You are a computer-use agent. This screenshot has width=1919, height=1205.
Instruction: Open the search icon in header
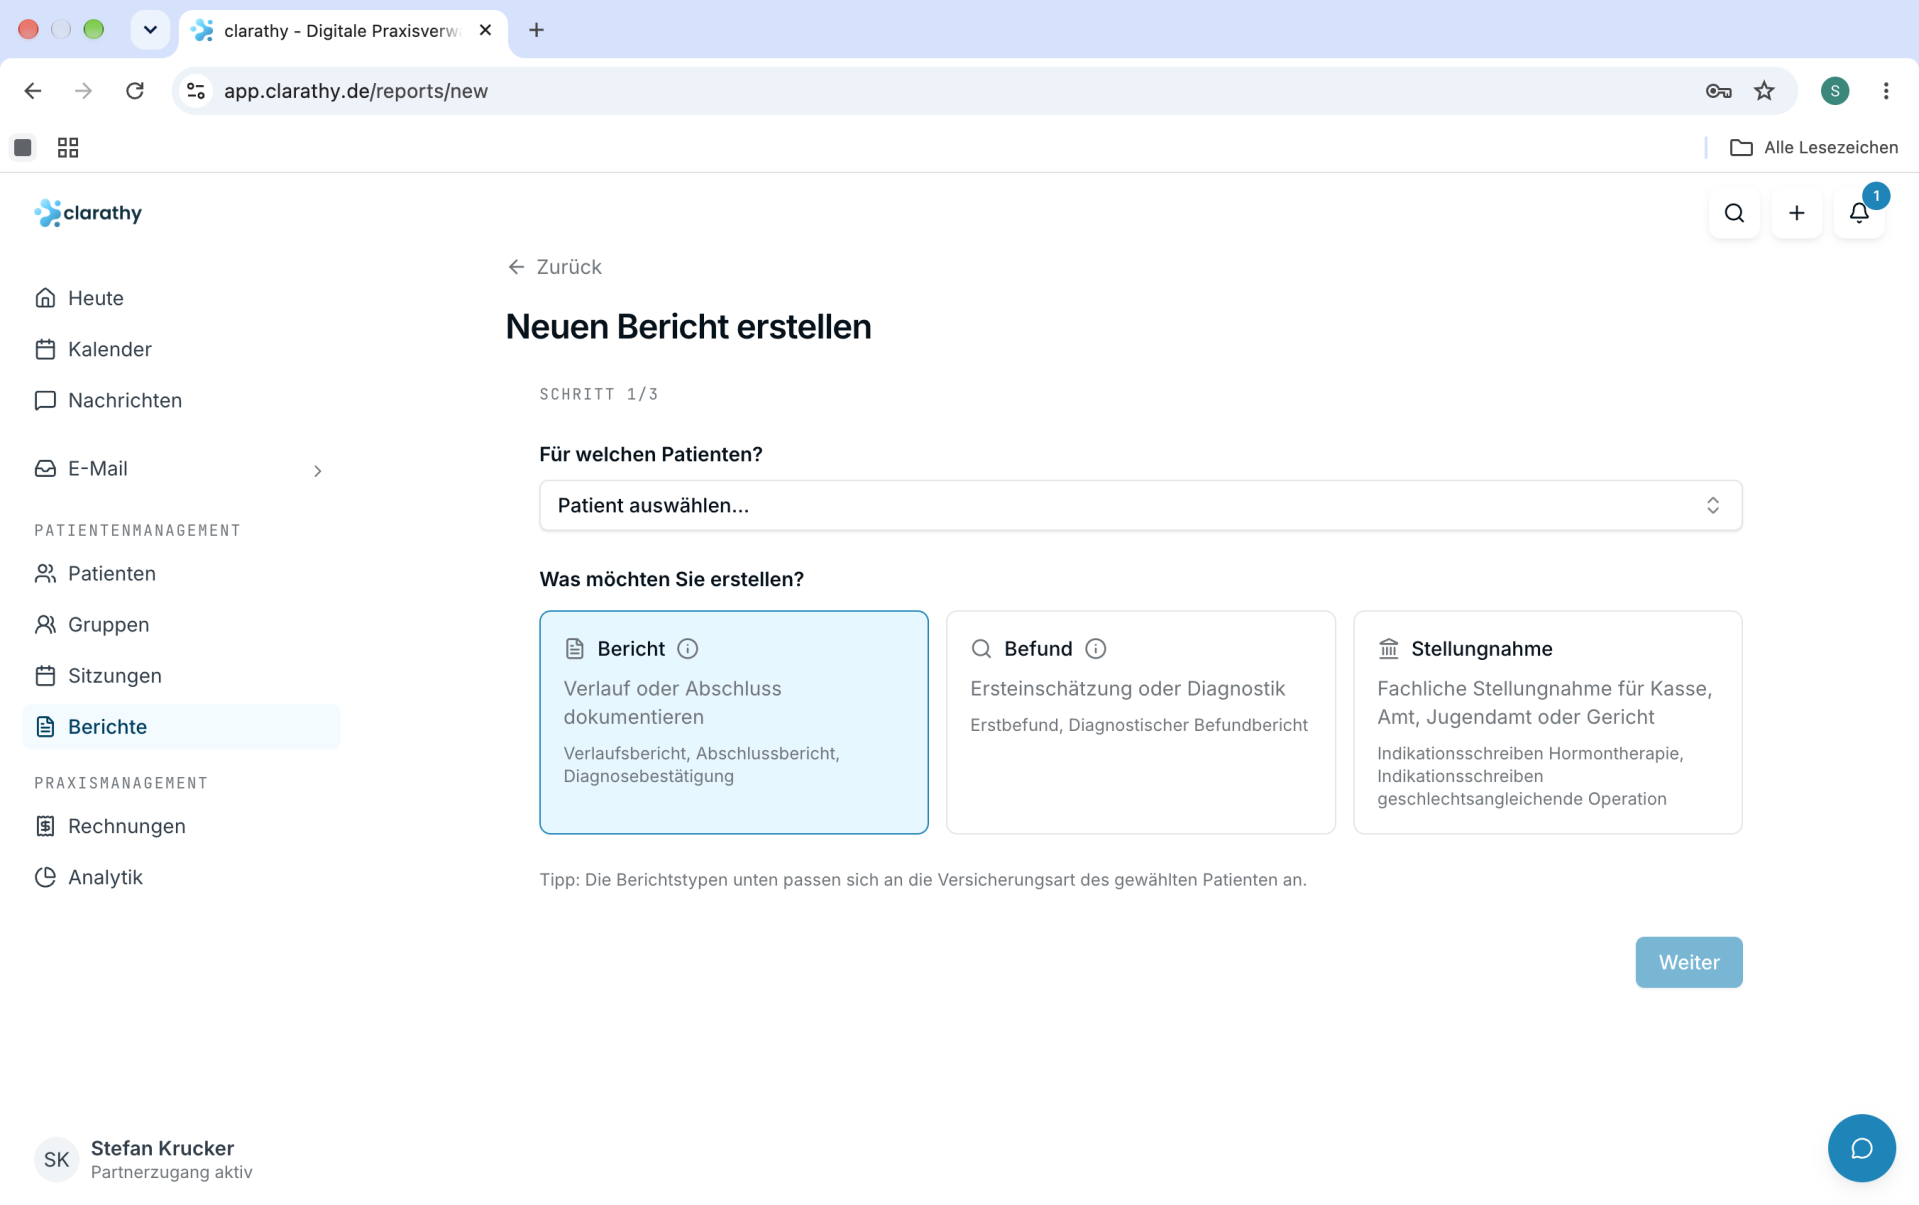point(1734,213)
